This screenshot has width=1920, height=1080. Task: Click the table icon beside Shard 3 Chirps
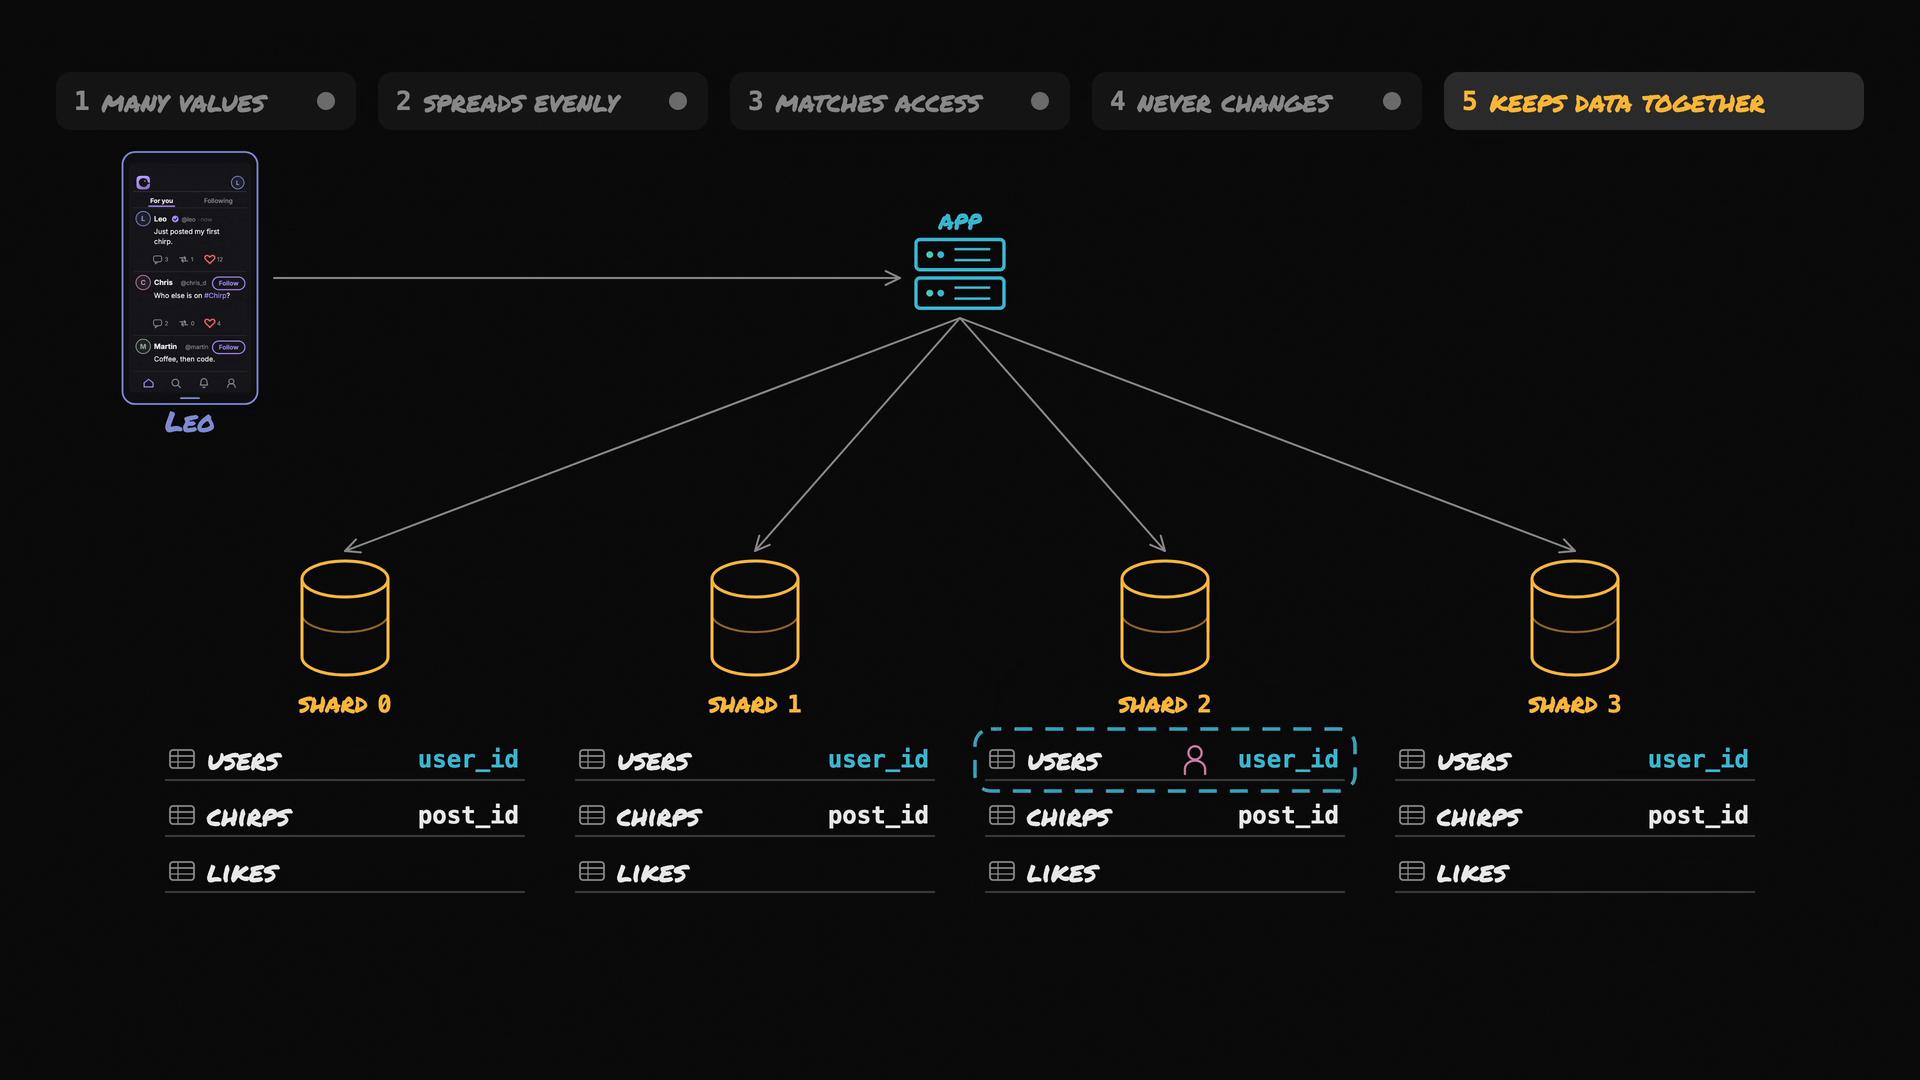[1412, 815]
